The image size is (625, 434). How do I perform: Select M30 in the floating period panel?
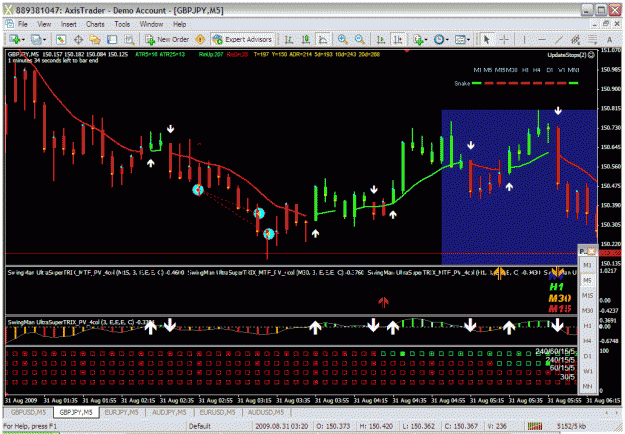tap(587, 311)
